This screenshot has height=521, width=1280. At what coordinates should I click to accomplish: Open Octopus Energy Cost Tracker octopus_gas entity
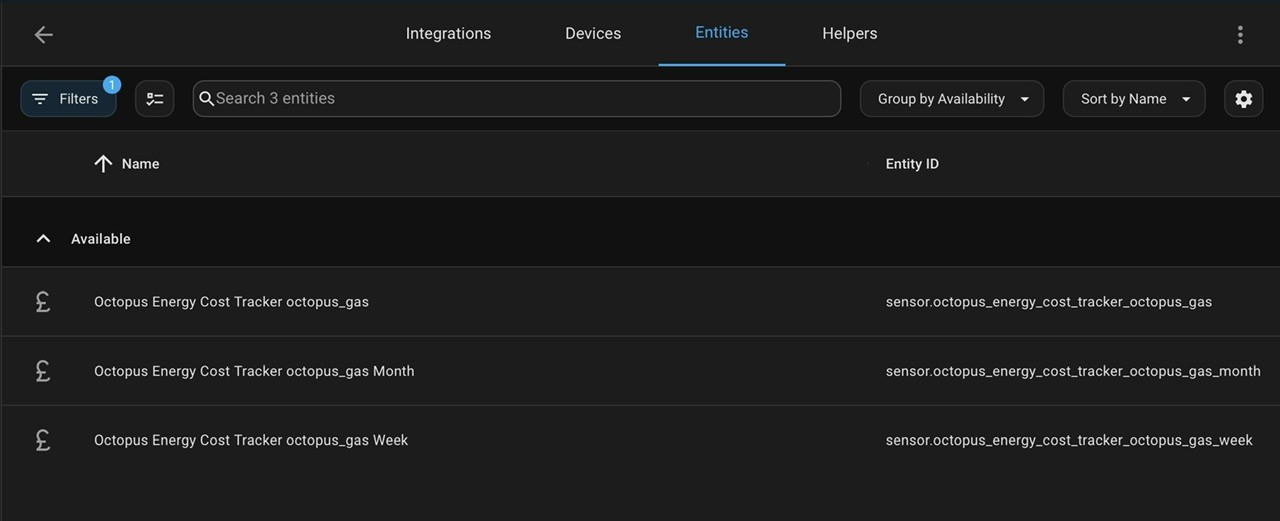(231, 302)
